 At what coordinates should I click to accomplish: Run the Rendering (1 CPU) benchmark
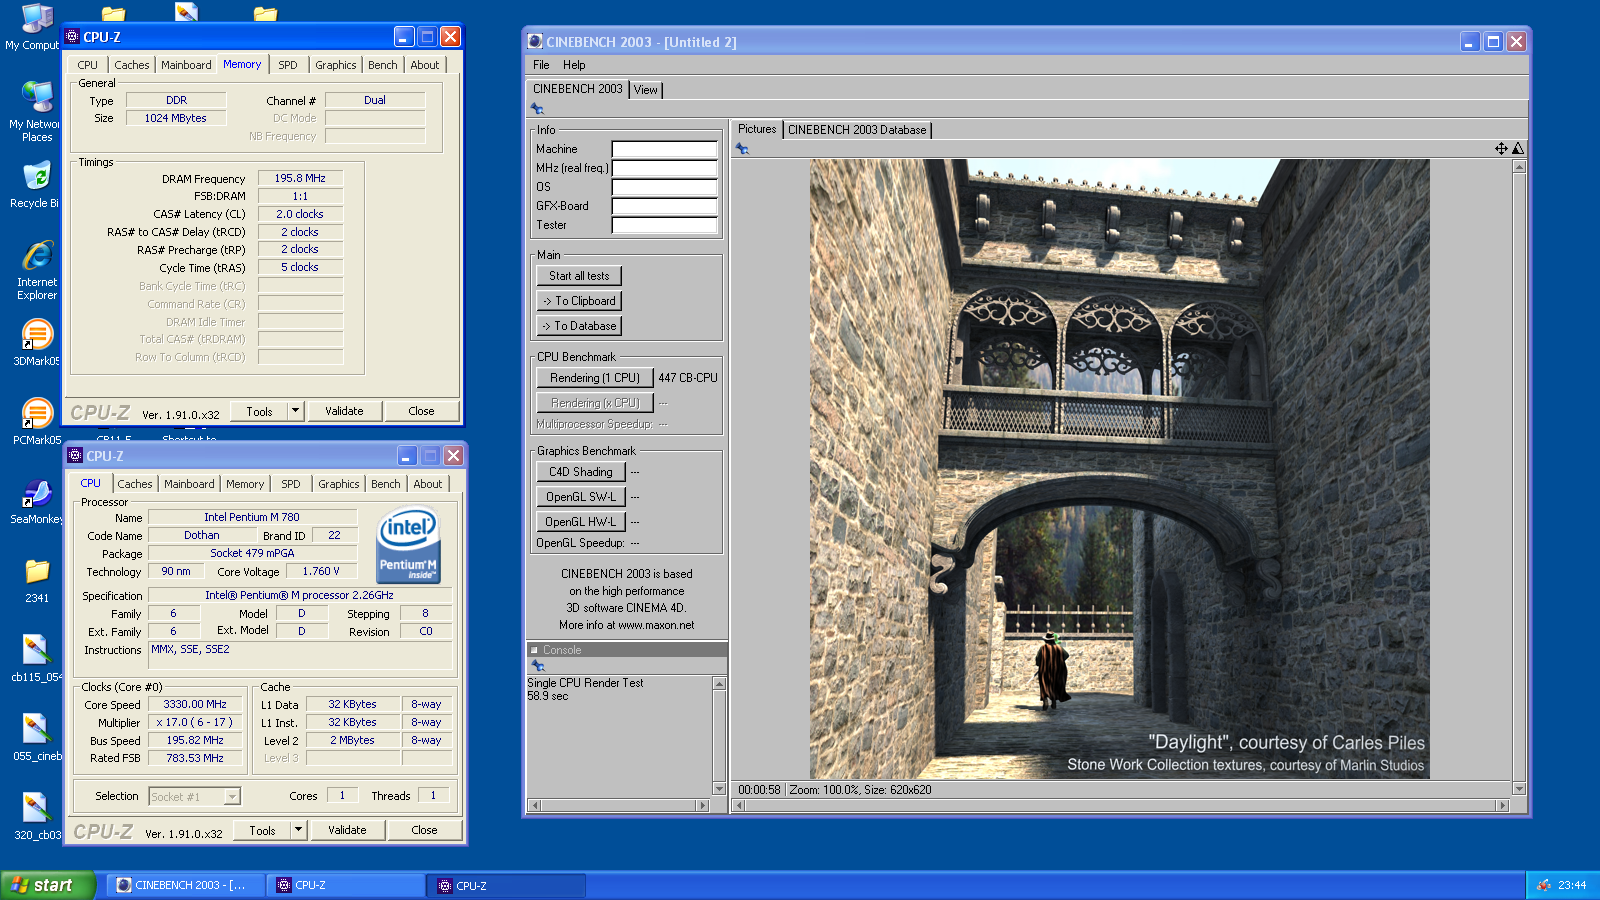[595, 378]
